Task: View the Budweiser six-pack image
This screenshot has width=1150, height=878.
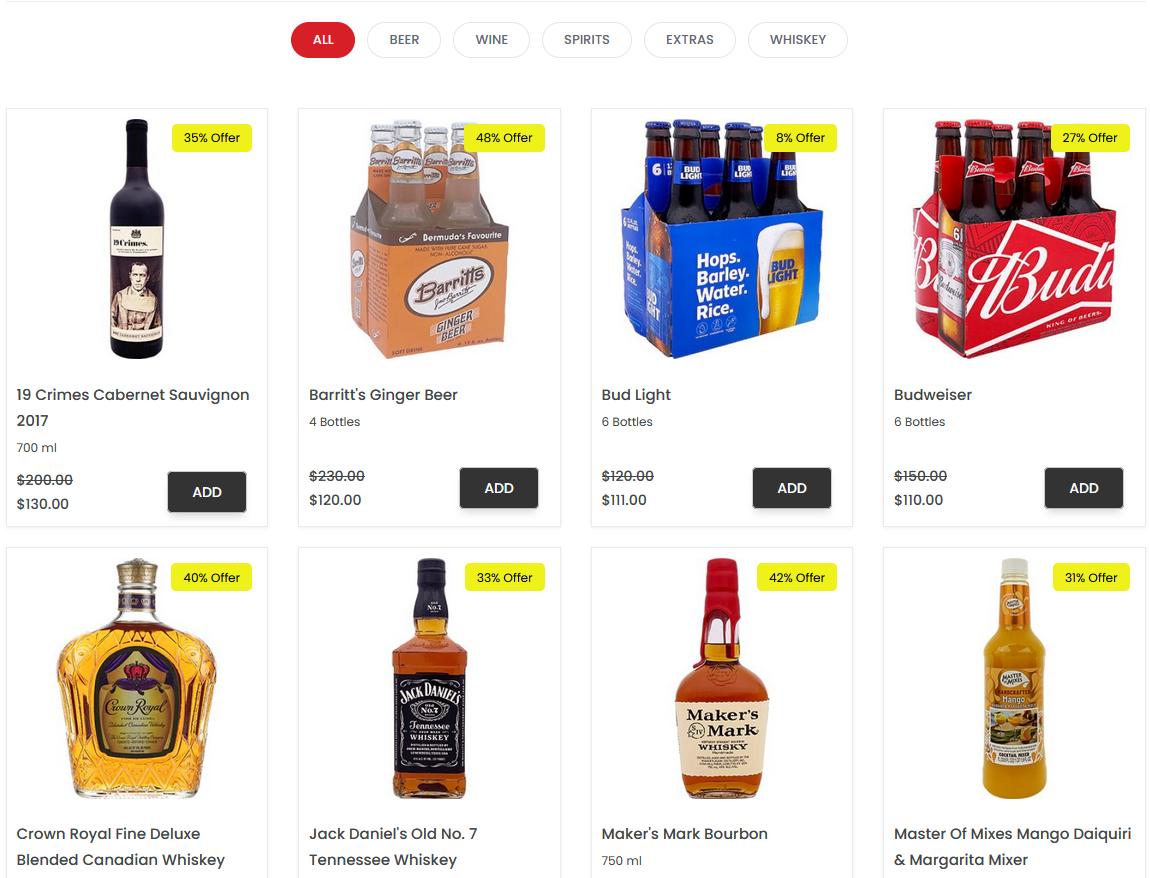Action: (1014, 238)
